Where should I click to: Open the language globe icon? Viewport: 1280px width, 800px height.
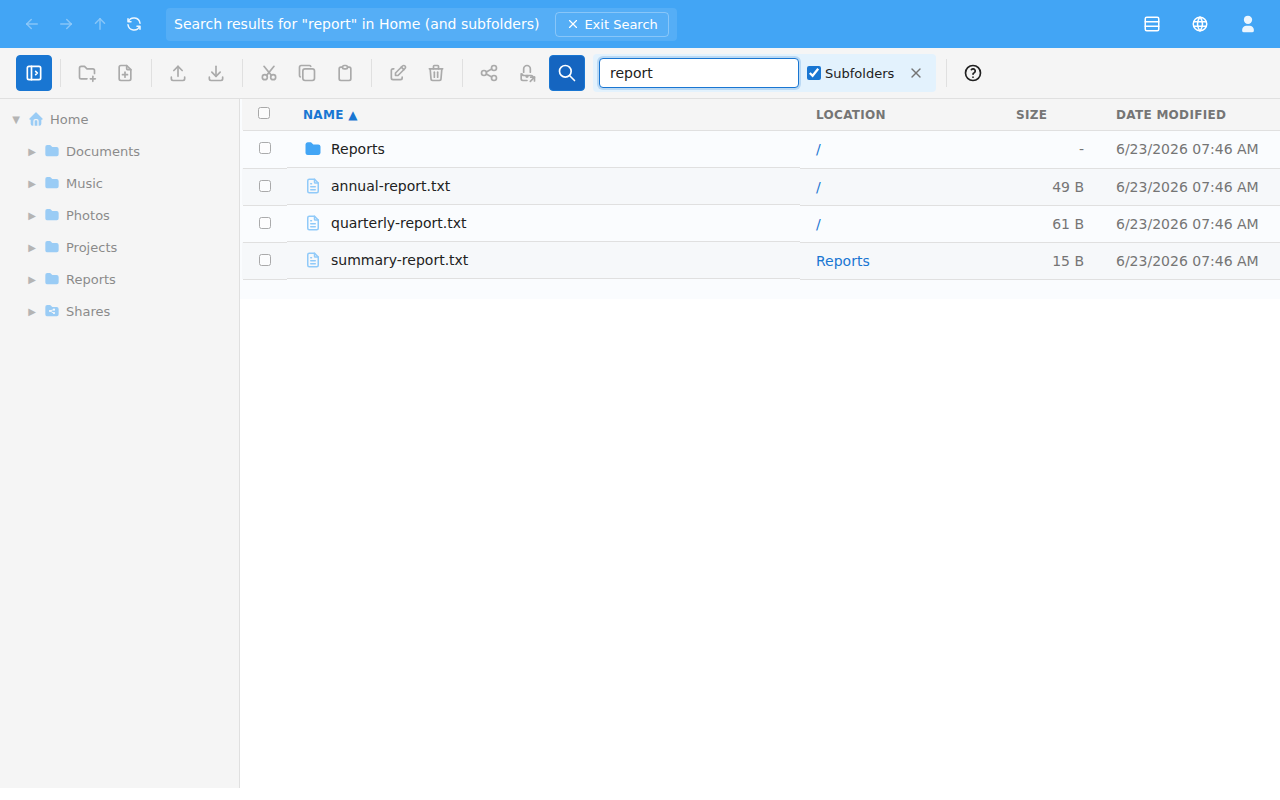[1200, 24]
